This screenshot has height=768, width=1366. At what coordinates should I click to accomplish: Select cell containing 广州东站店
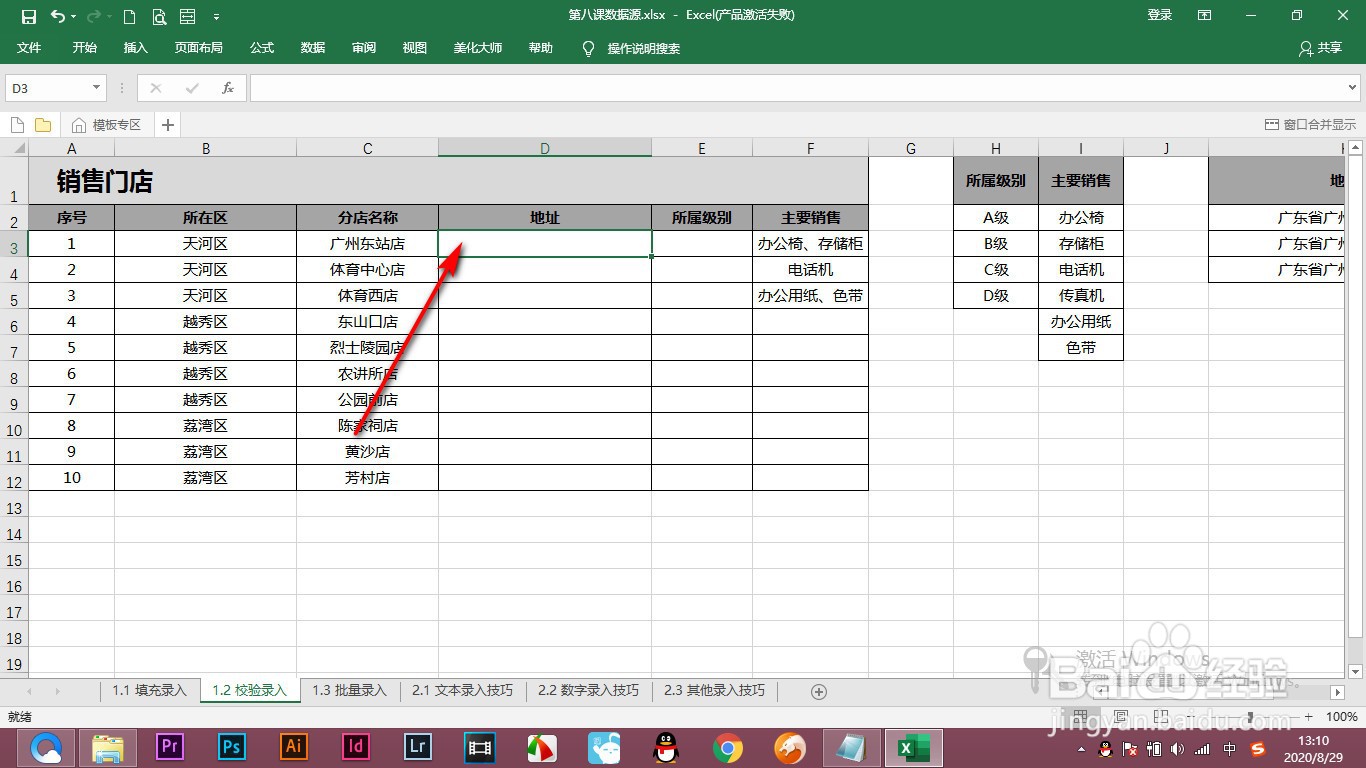tap(368, 243)
